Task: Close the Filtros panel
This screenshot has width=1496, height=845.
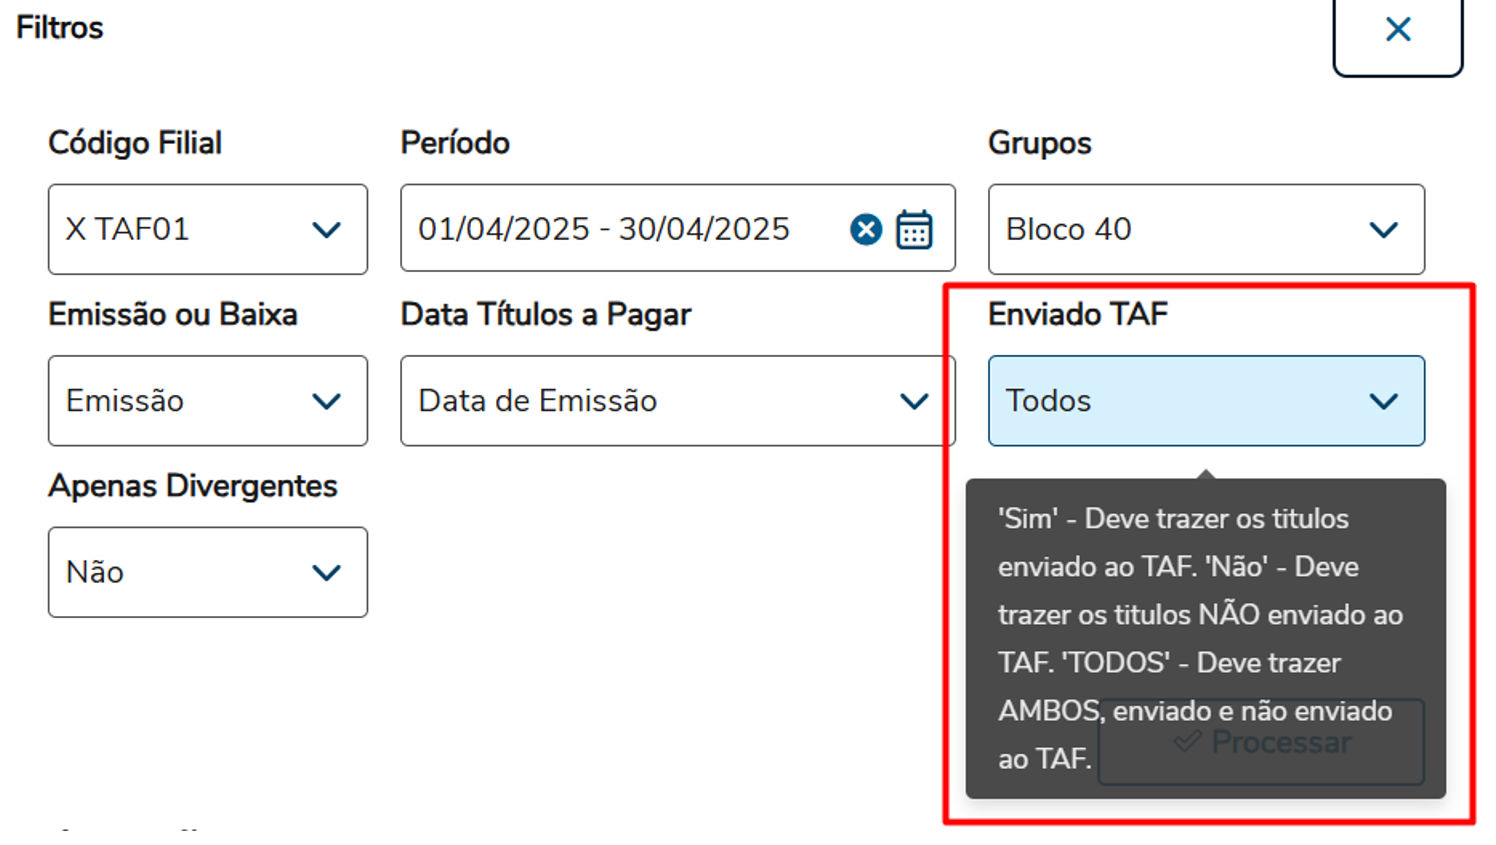Action: (1398, 30)
